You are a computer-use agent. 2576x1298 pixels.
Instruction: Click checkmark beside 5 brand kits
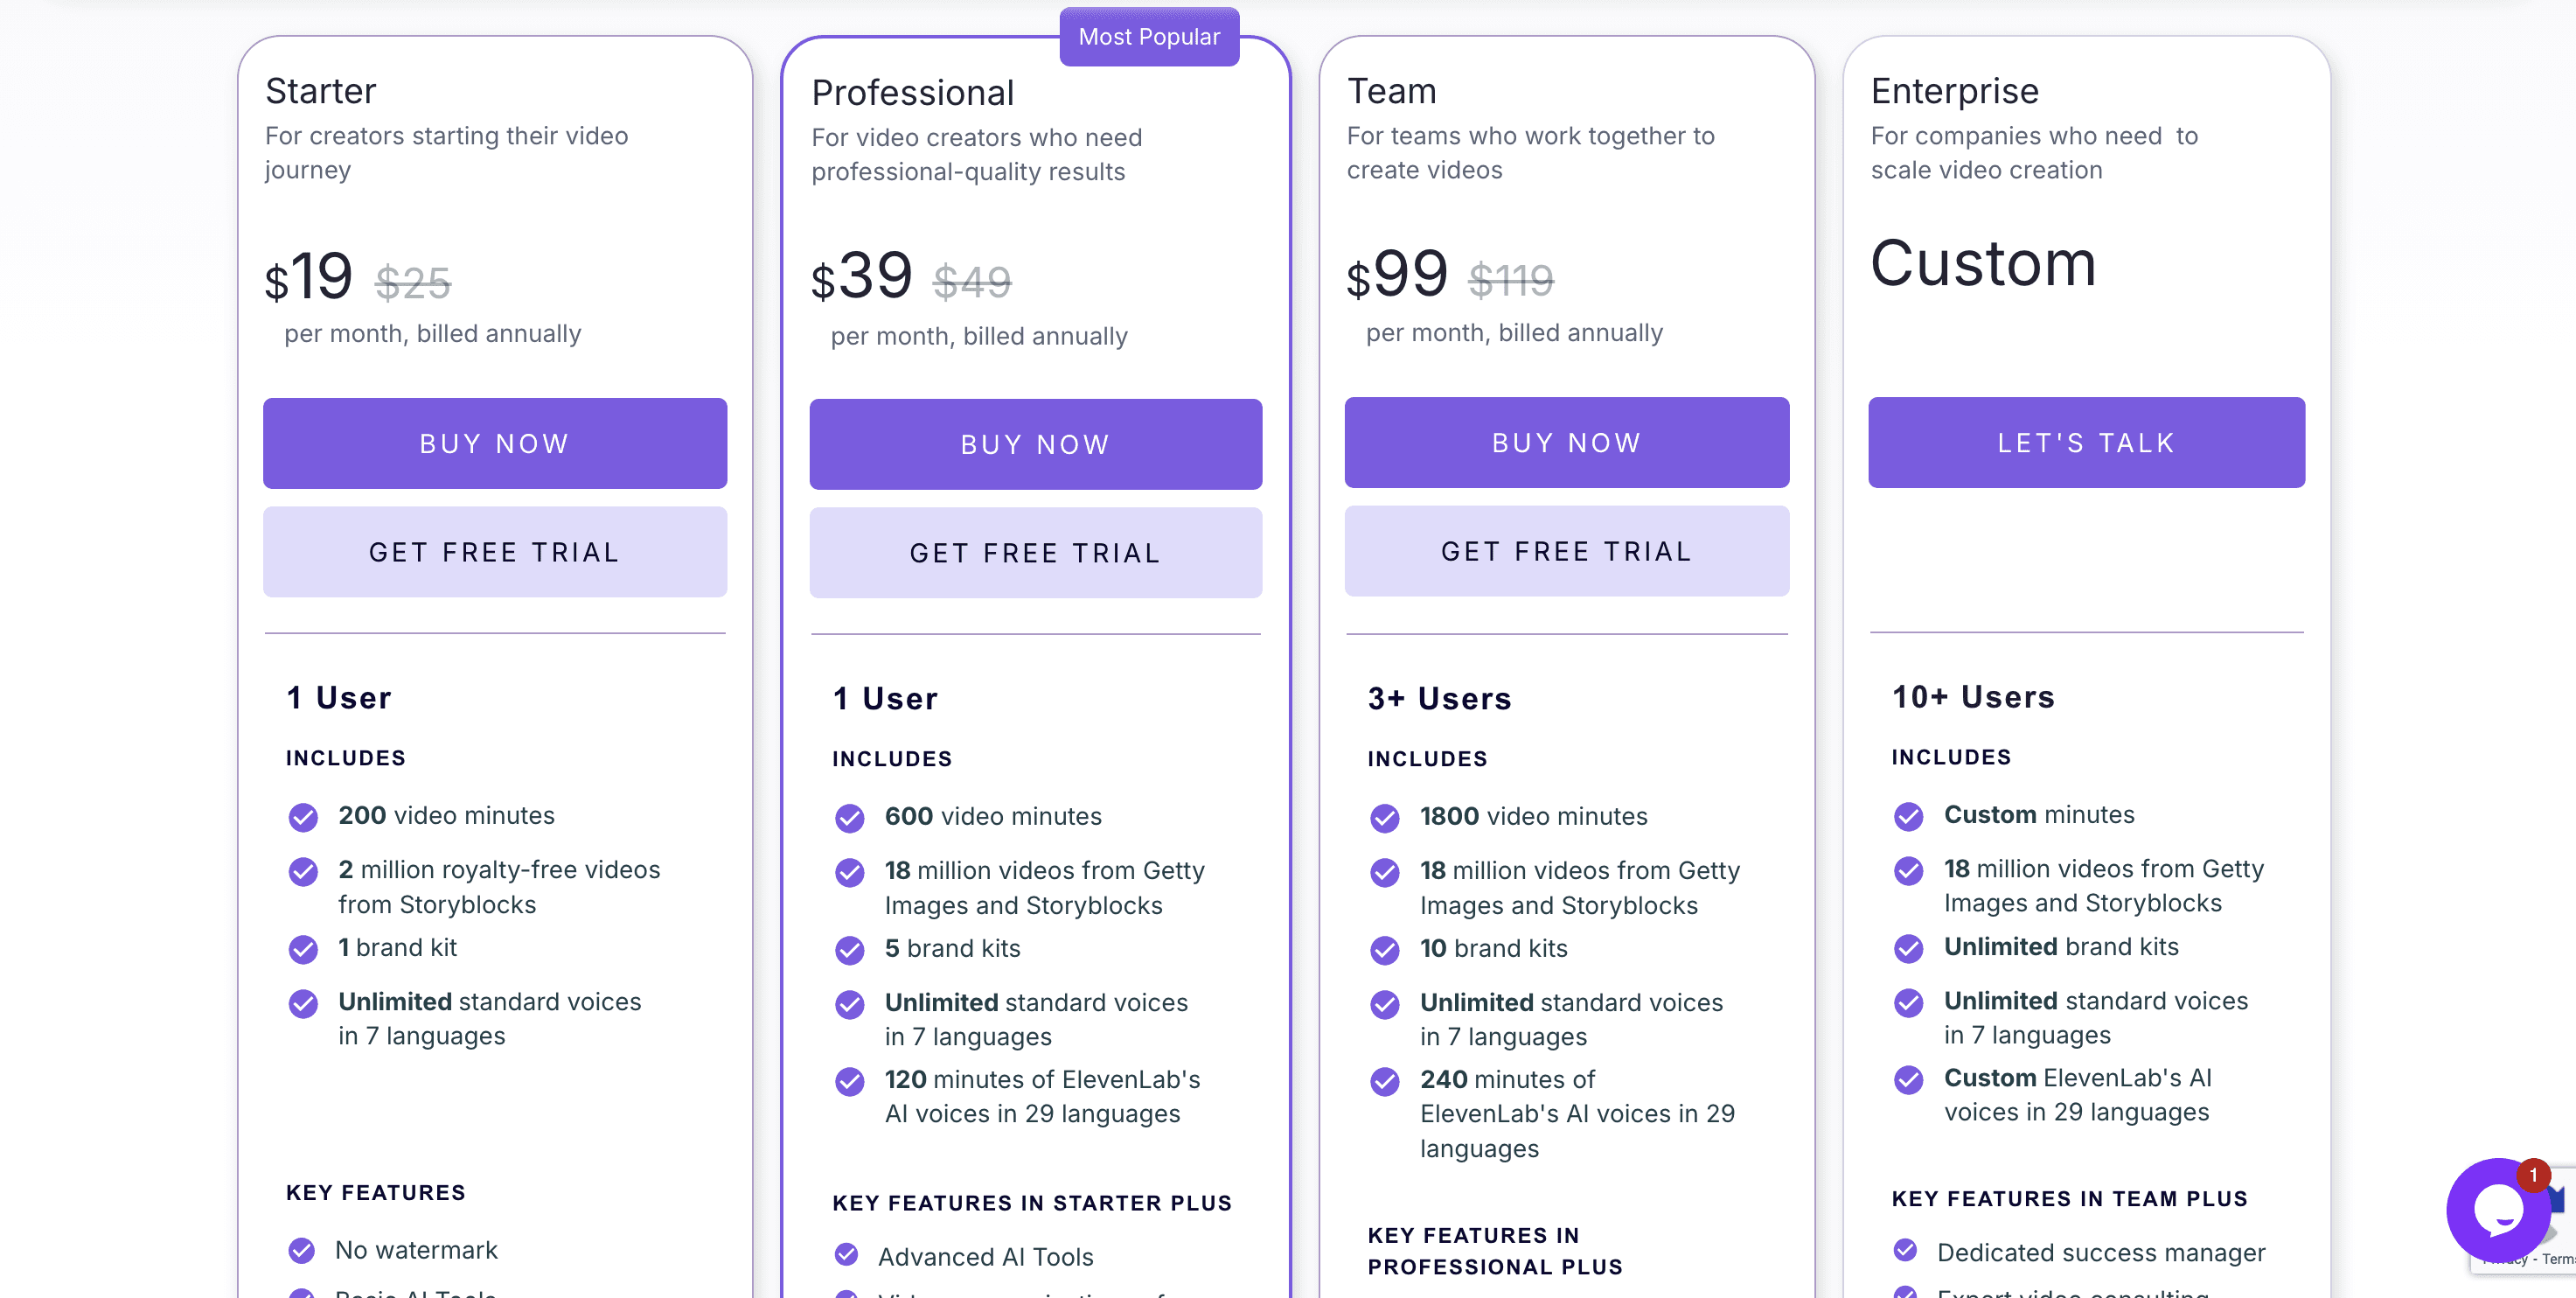point(849,950)
